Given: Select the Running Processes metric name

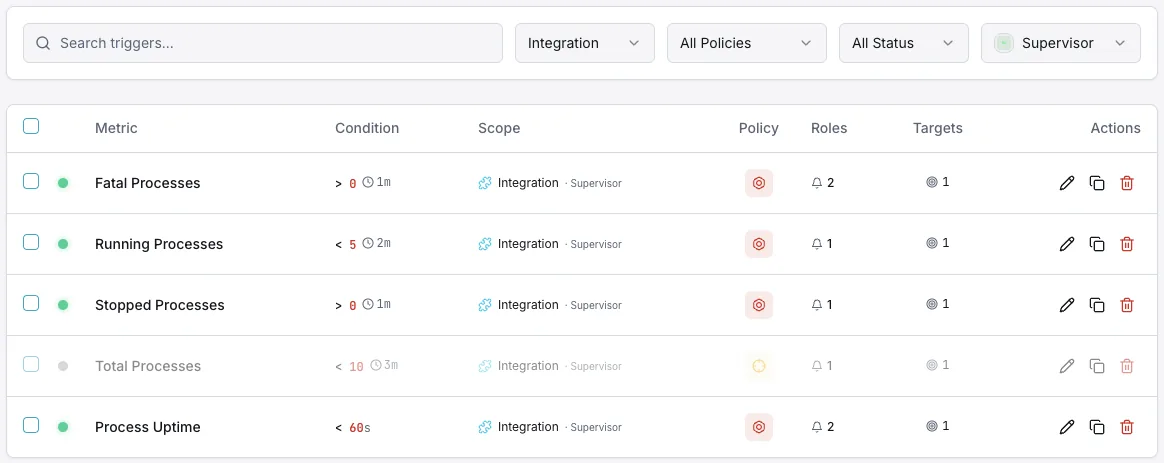Looking at the screenshot, I should [x=159, y=244].
